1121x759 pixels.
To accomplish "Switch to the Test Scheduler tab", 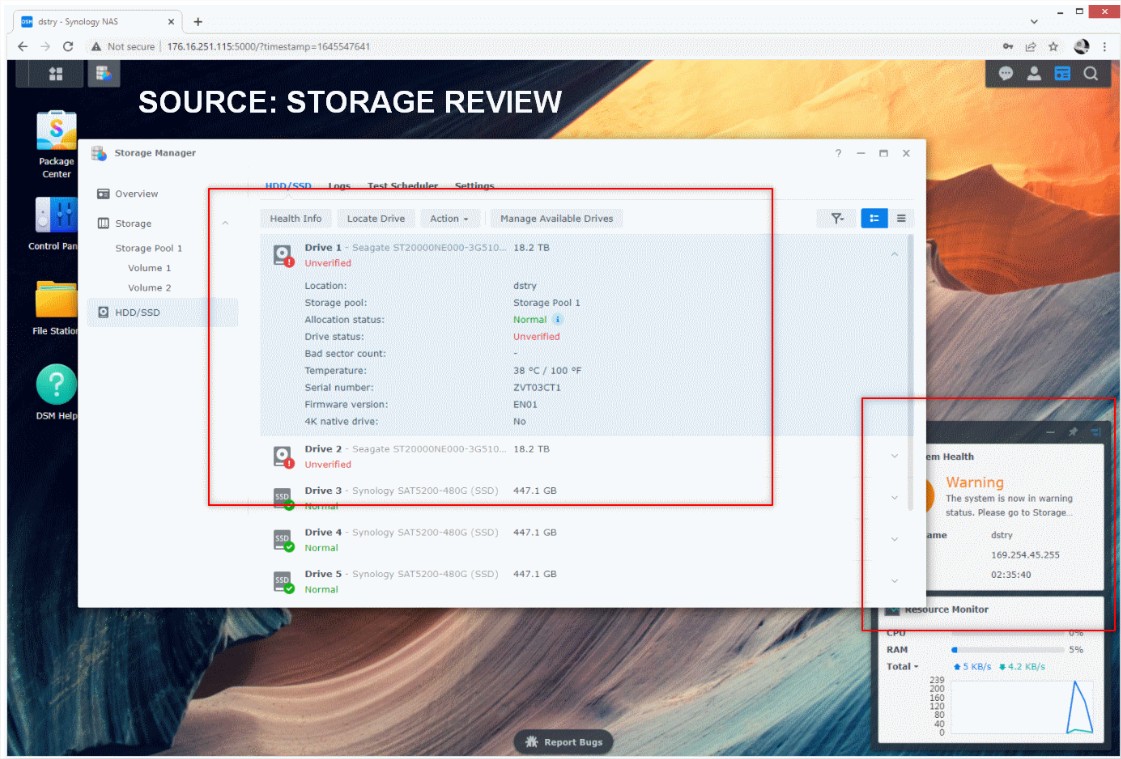I will pos(402,186).
